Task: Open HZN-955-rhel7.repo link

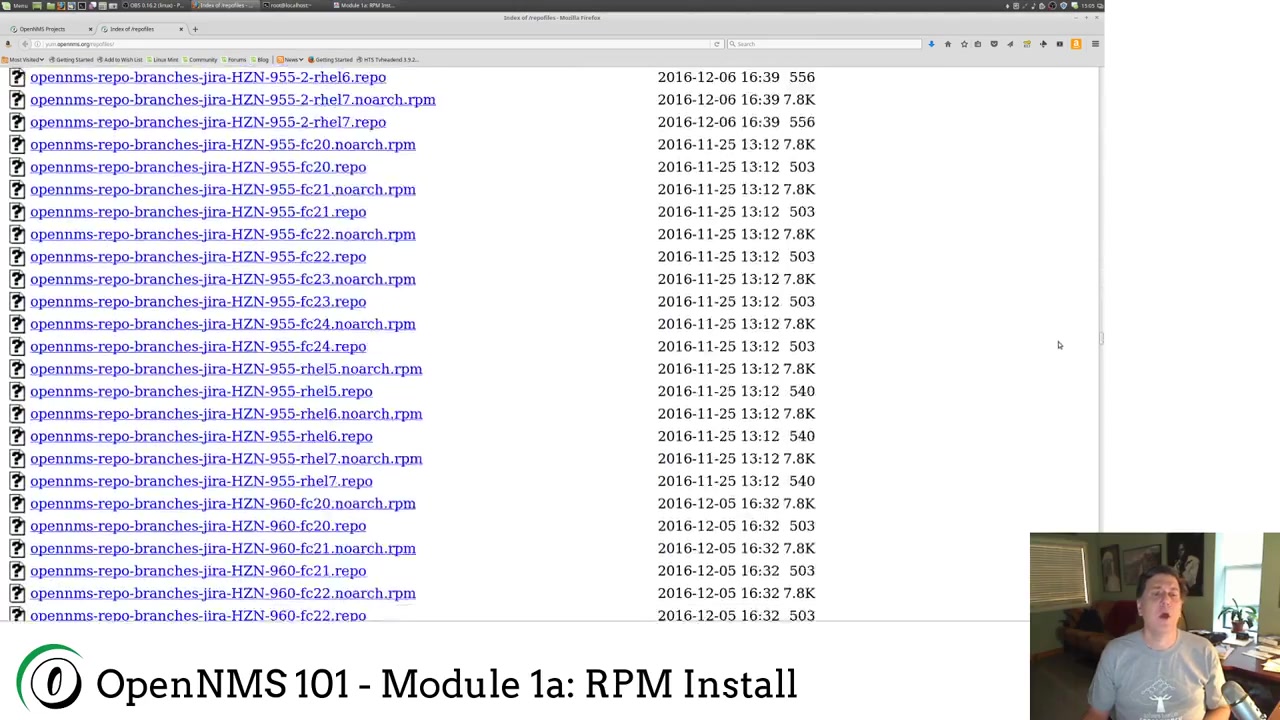Action: 201,481
